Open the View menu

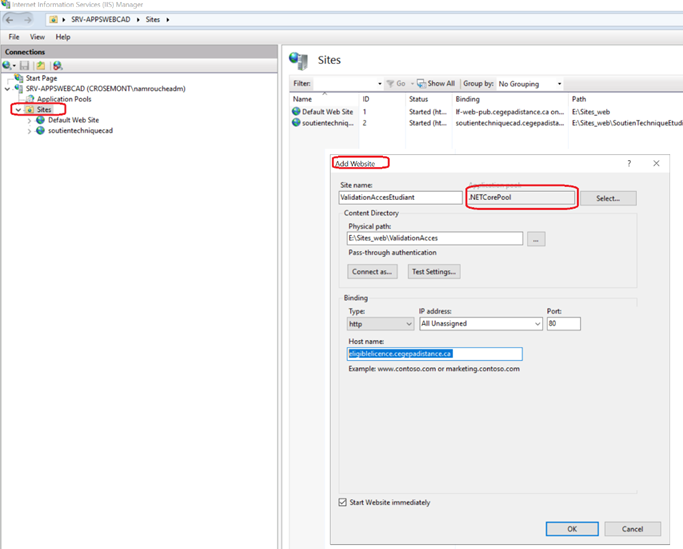(37, 37)
